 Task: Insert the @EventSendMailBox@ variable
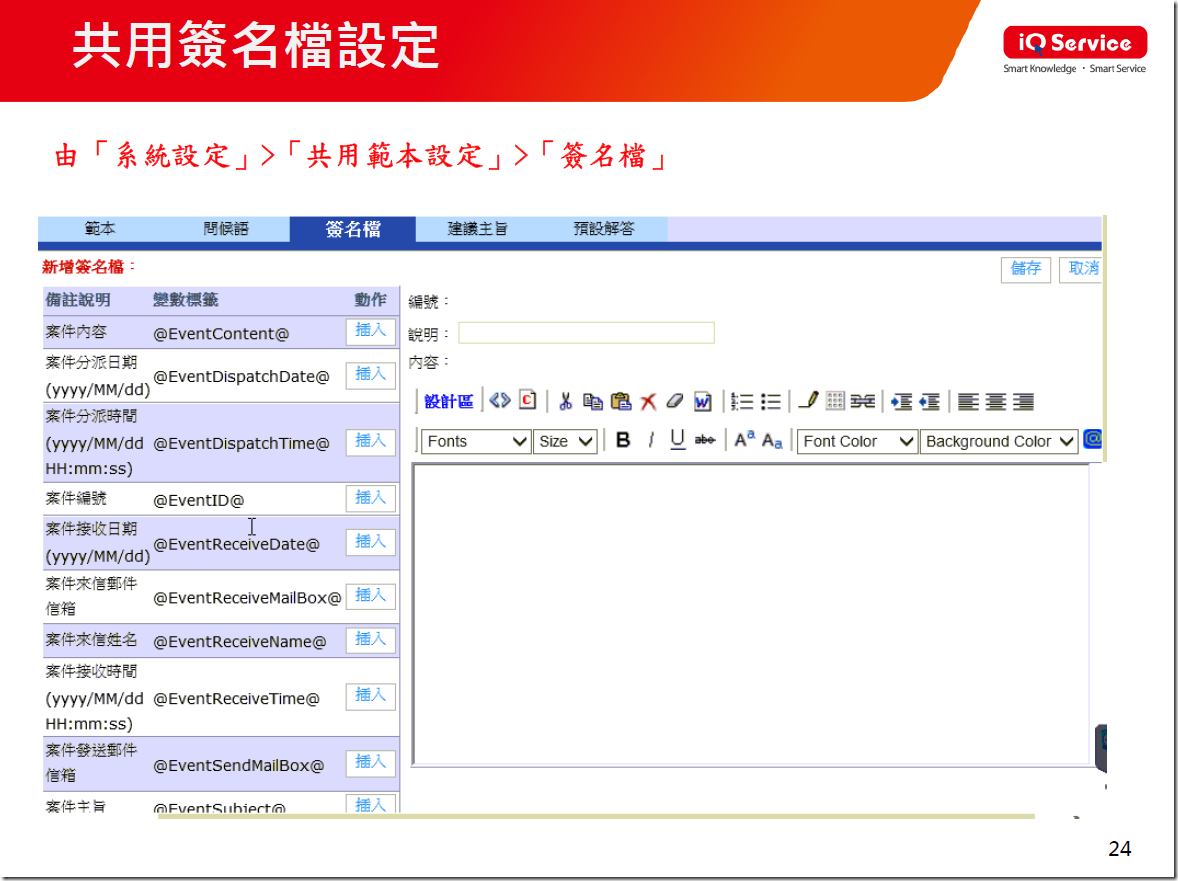tap(370, 763)
